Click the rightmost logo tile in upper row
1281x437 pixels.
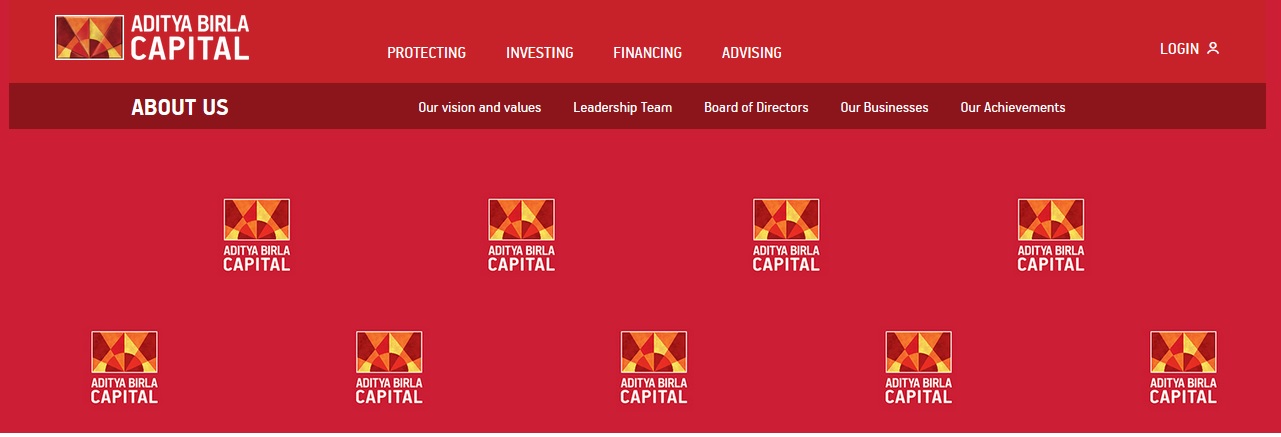pyautogui.click(x=1051, y=235)
